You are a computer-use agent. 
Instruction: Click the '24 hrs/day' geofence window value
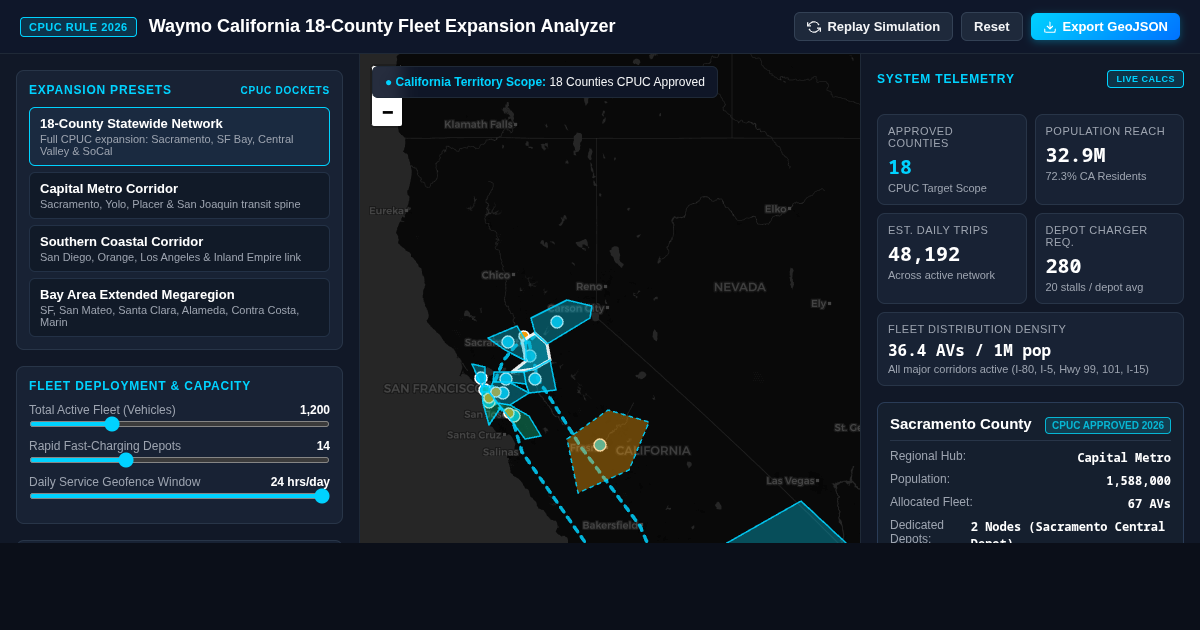pos(300,482)
